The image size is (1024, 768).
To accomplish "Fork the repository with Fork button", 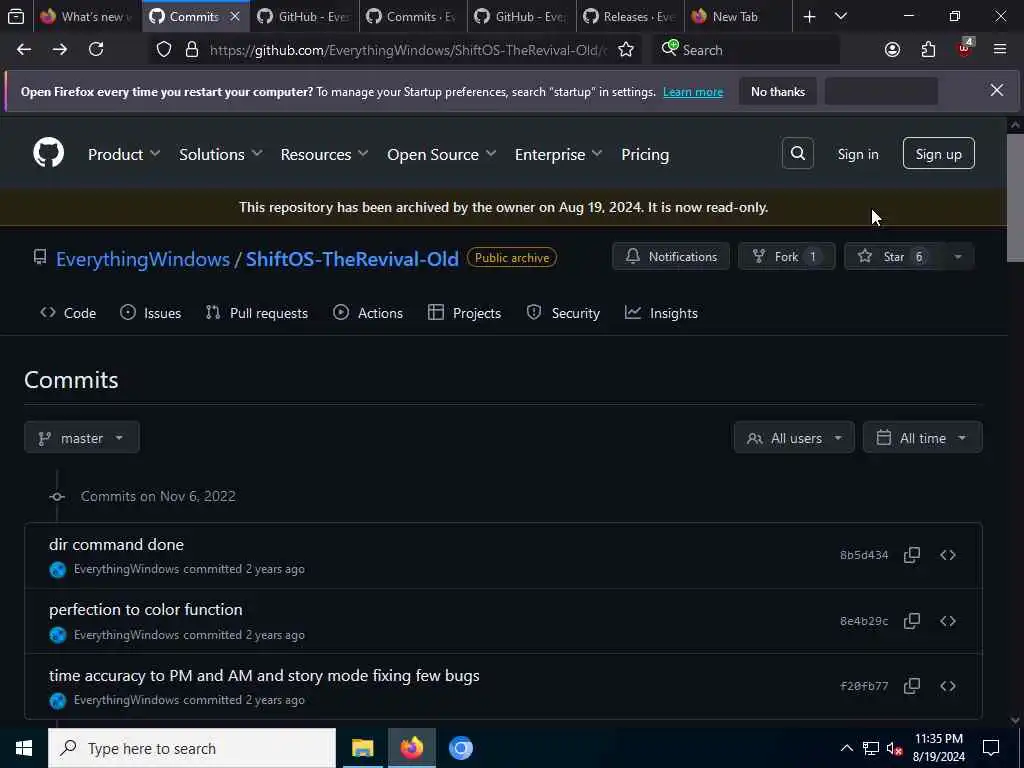I will point(786,257).
